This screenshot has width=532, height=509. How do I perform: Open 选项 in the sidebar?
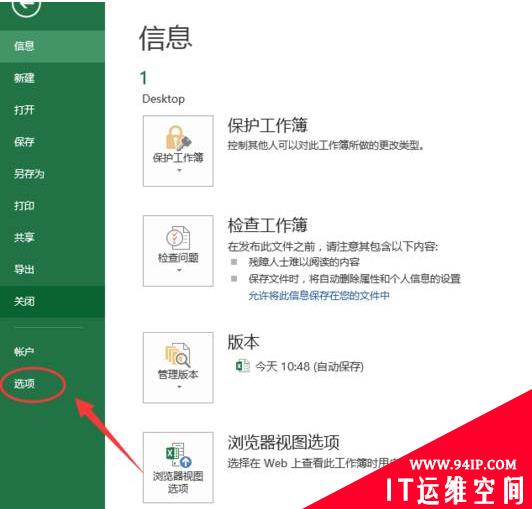pos(52,383)
